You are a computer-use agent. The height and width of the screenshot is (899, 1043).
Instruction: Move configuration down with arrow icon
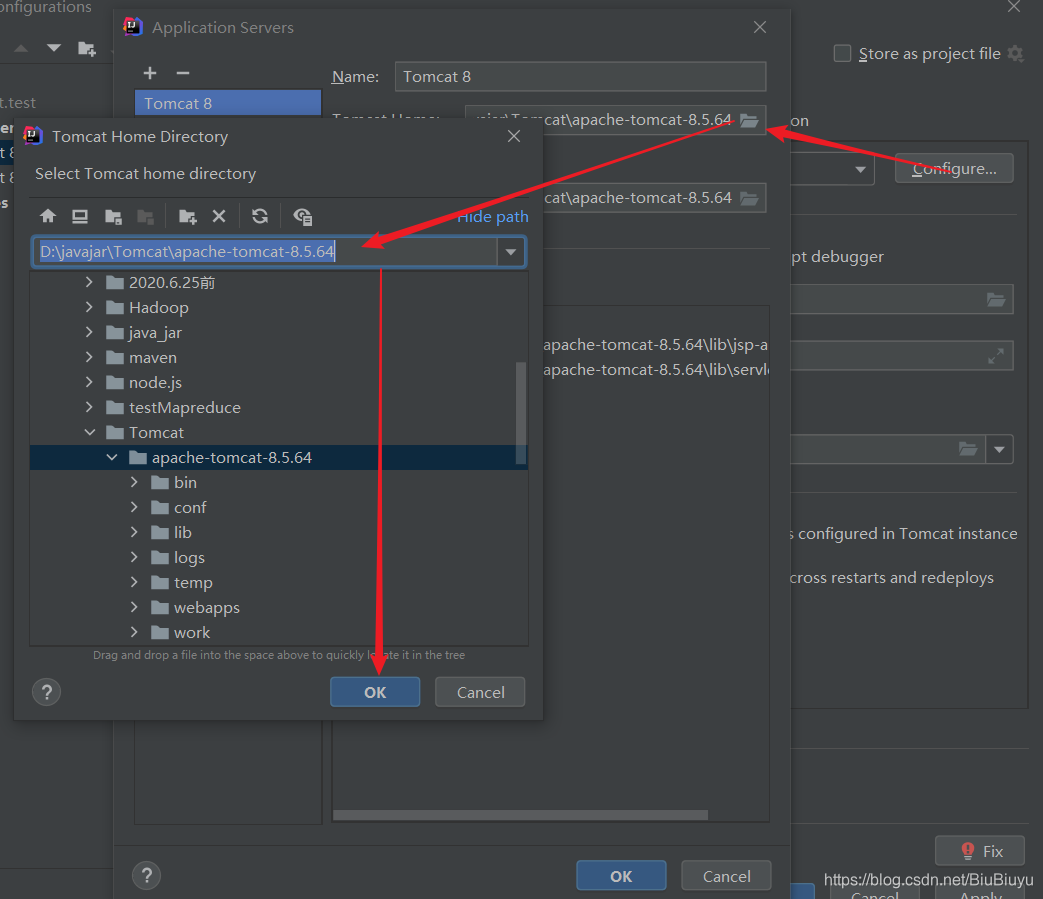point(54,48)
